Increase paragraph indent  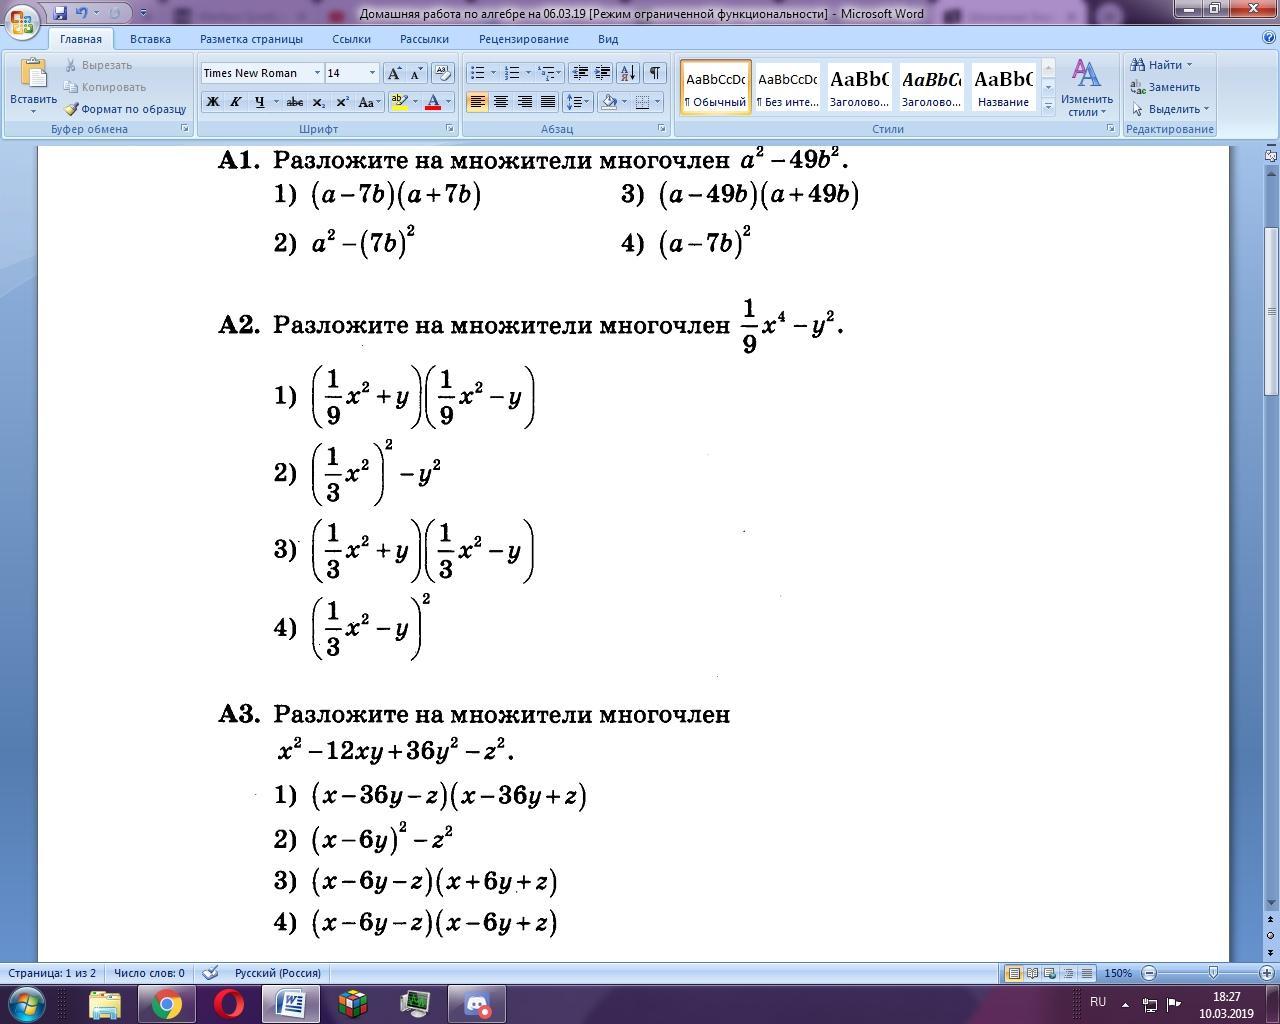tap(603, 73)
